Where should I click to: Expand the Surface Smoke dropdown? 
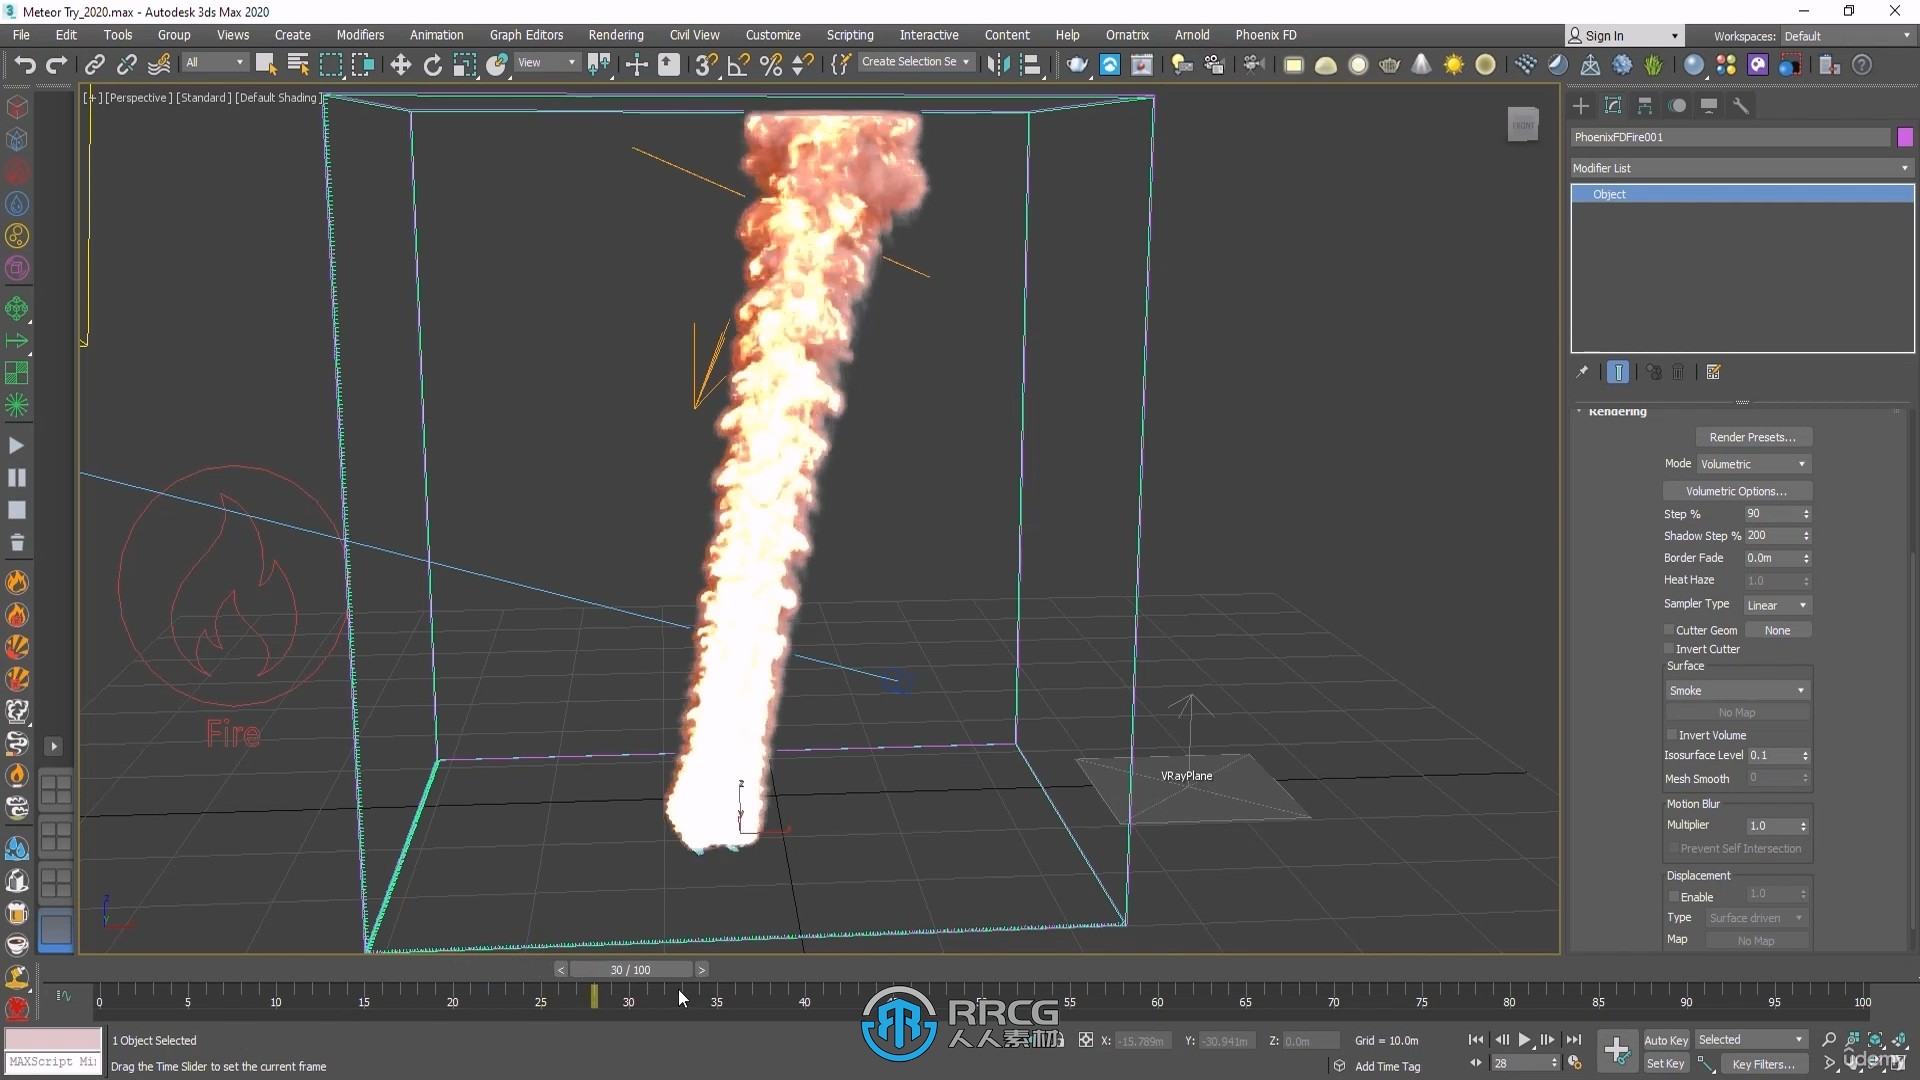1799,690
